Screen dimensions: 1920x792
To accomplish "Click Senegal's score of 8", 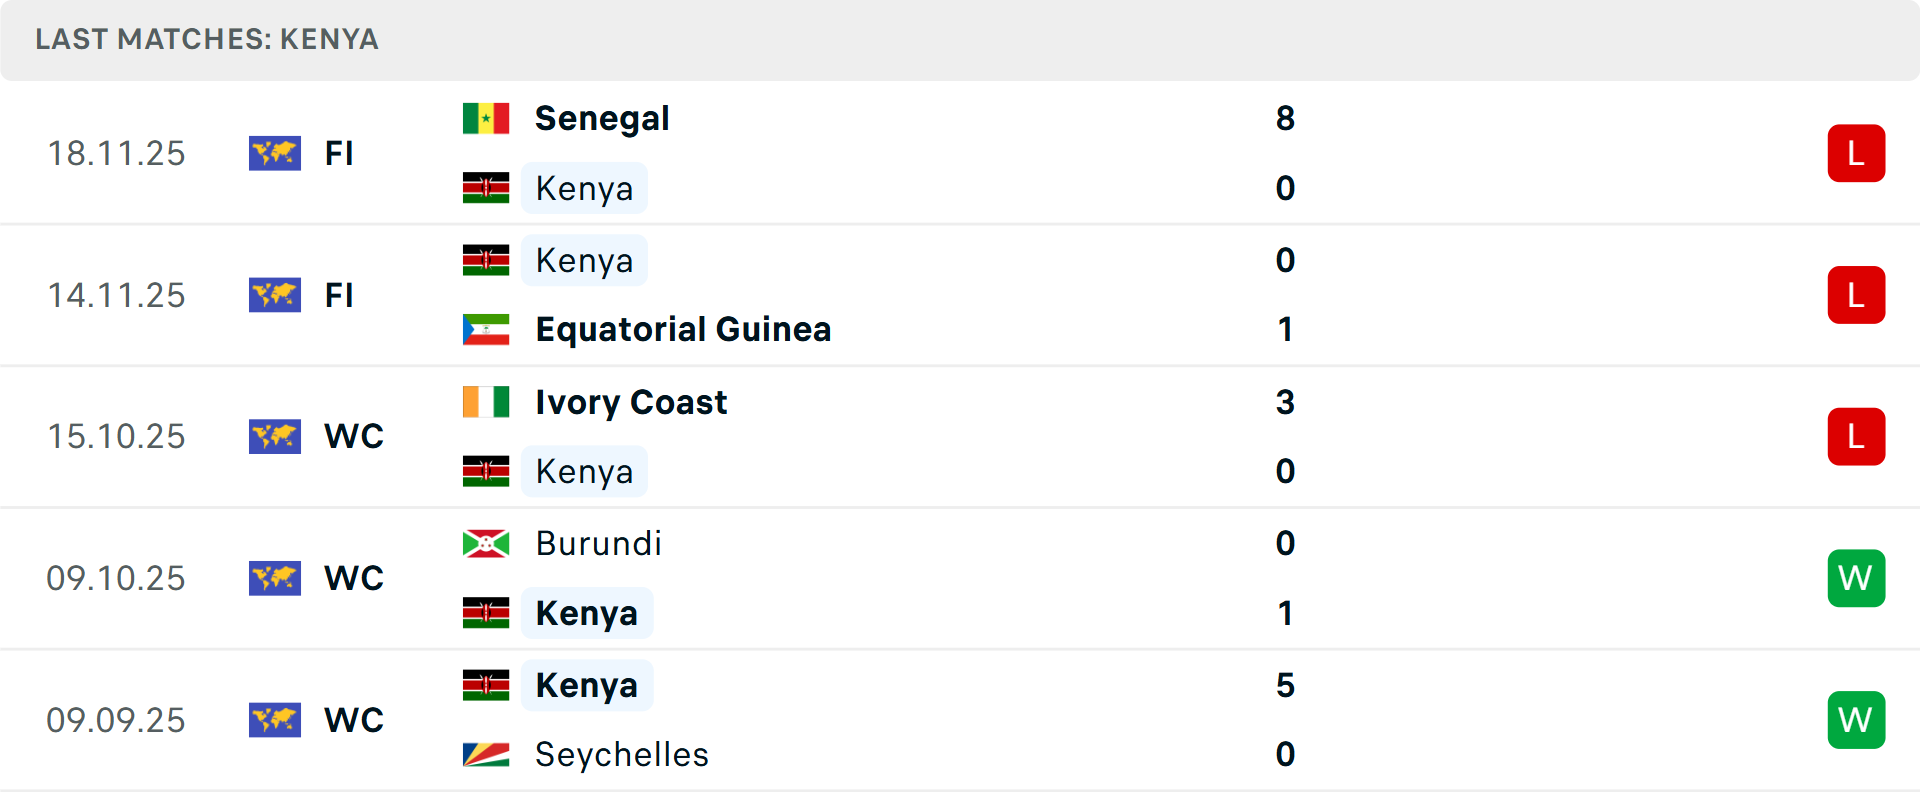I will tap(1285, 118).
